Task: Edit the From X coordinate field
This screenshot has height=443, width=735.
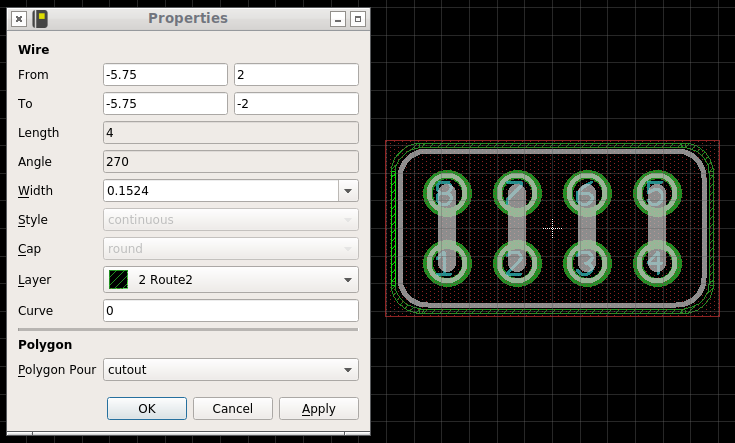Action: 165,75
